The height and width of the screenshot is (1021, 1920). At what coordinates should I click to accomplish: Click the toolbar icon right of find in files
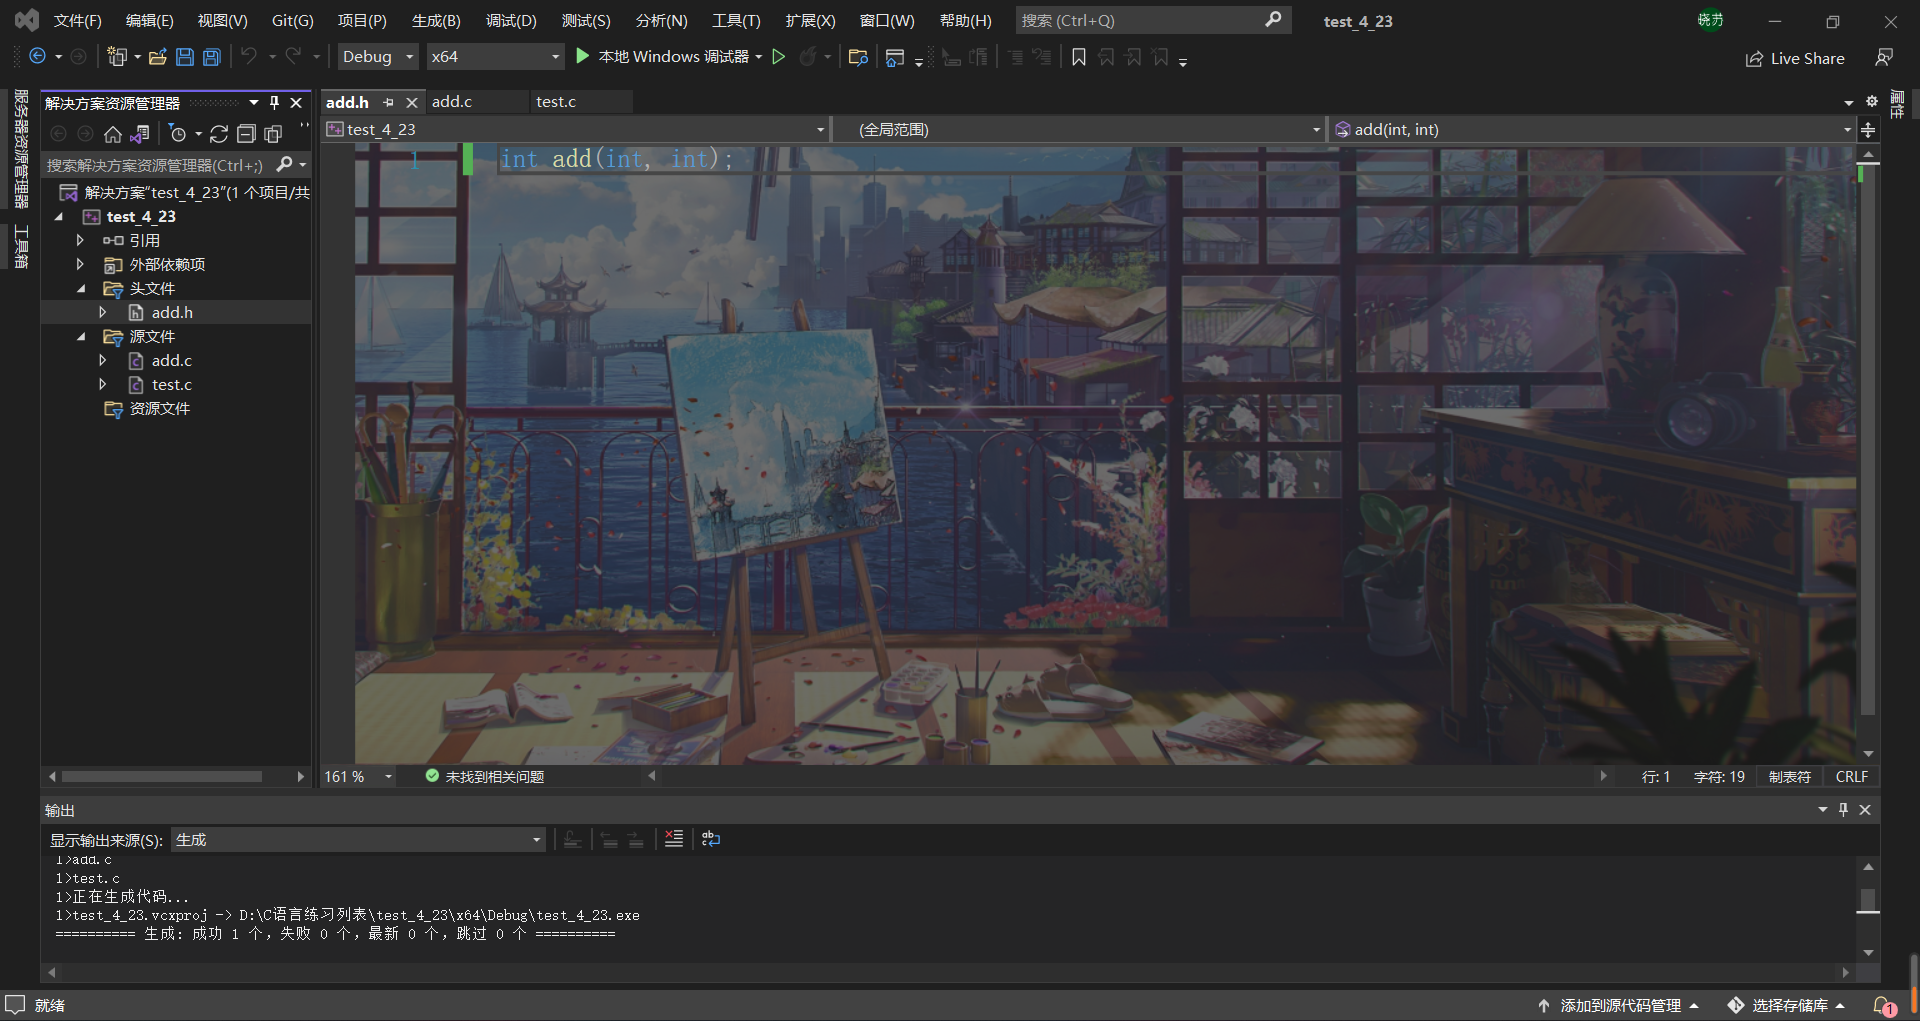[895, 57]
